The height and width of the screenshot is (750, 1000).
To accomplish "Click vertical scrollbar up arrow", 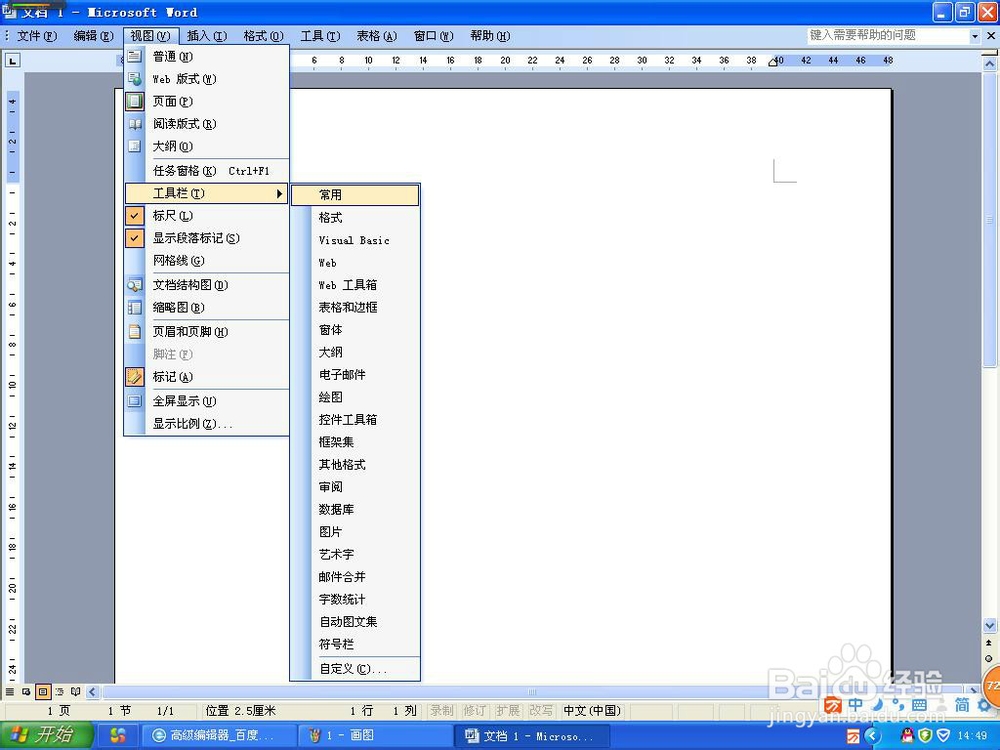I will (989, 64).
